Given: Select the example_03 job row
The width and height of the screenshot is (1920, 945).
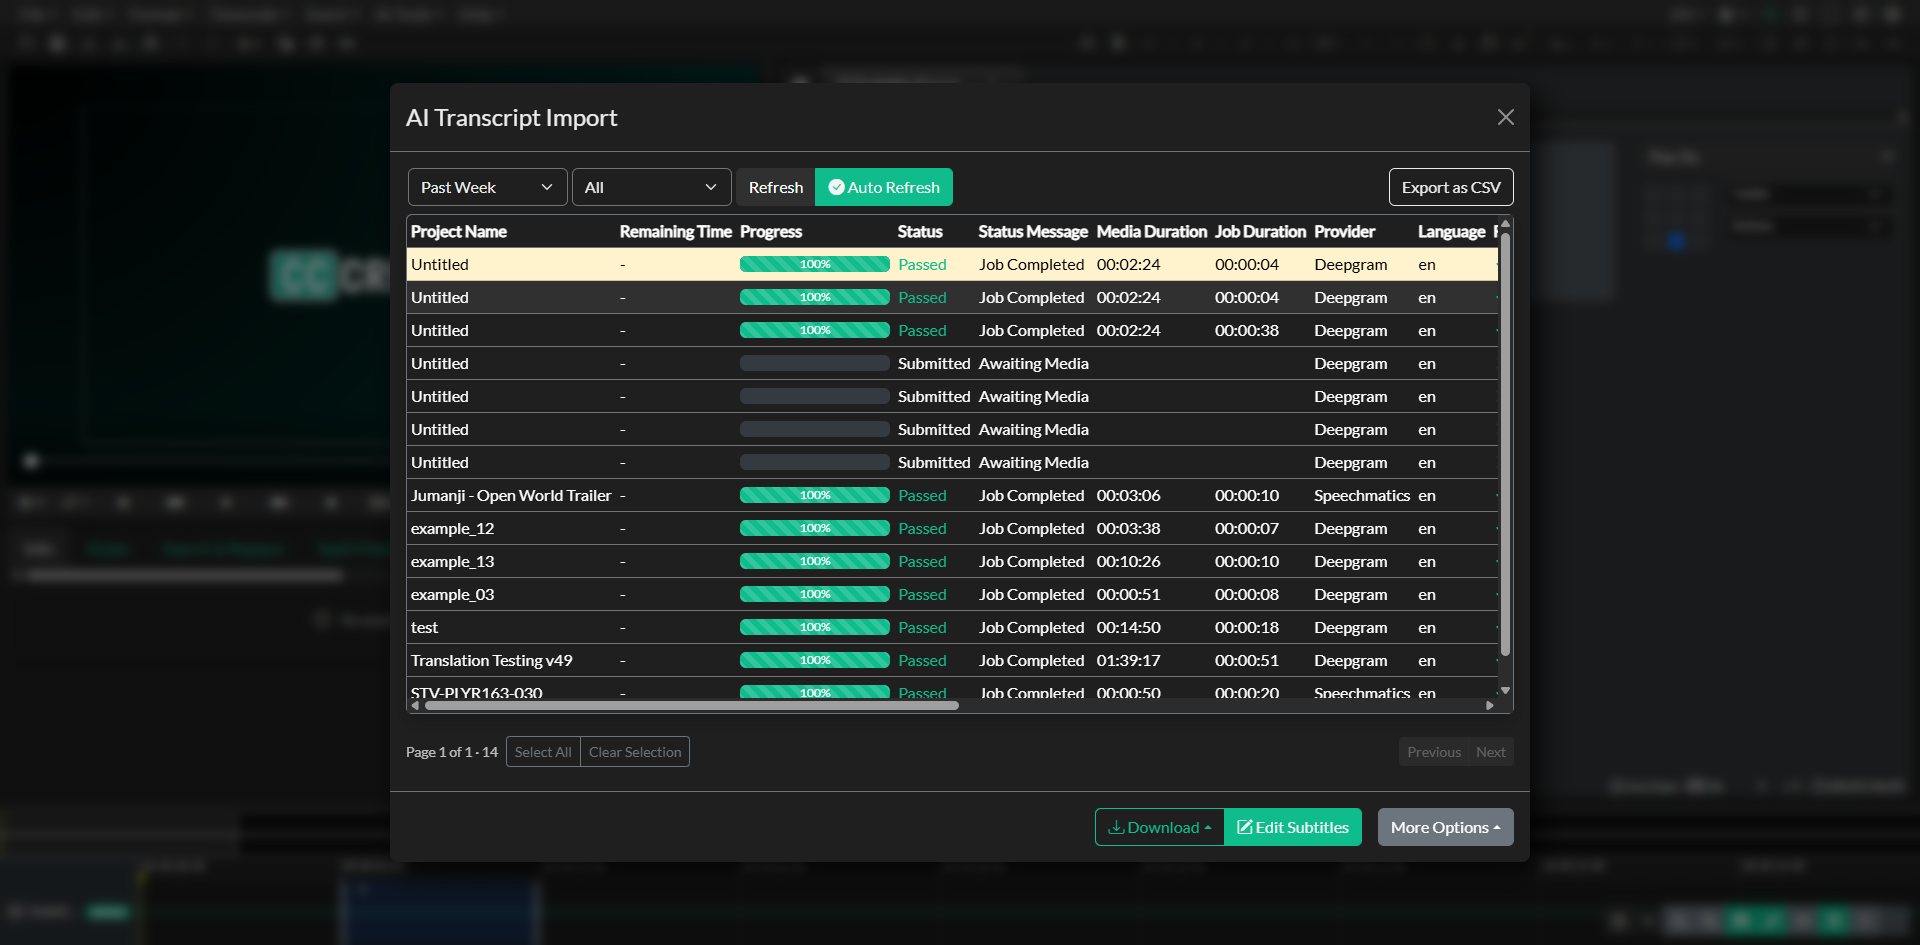Looking at the screenshot, I should (952, 594).
